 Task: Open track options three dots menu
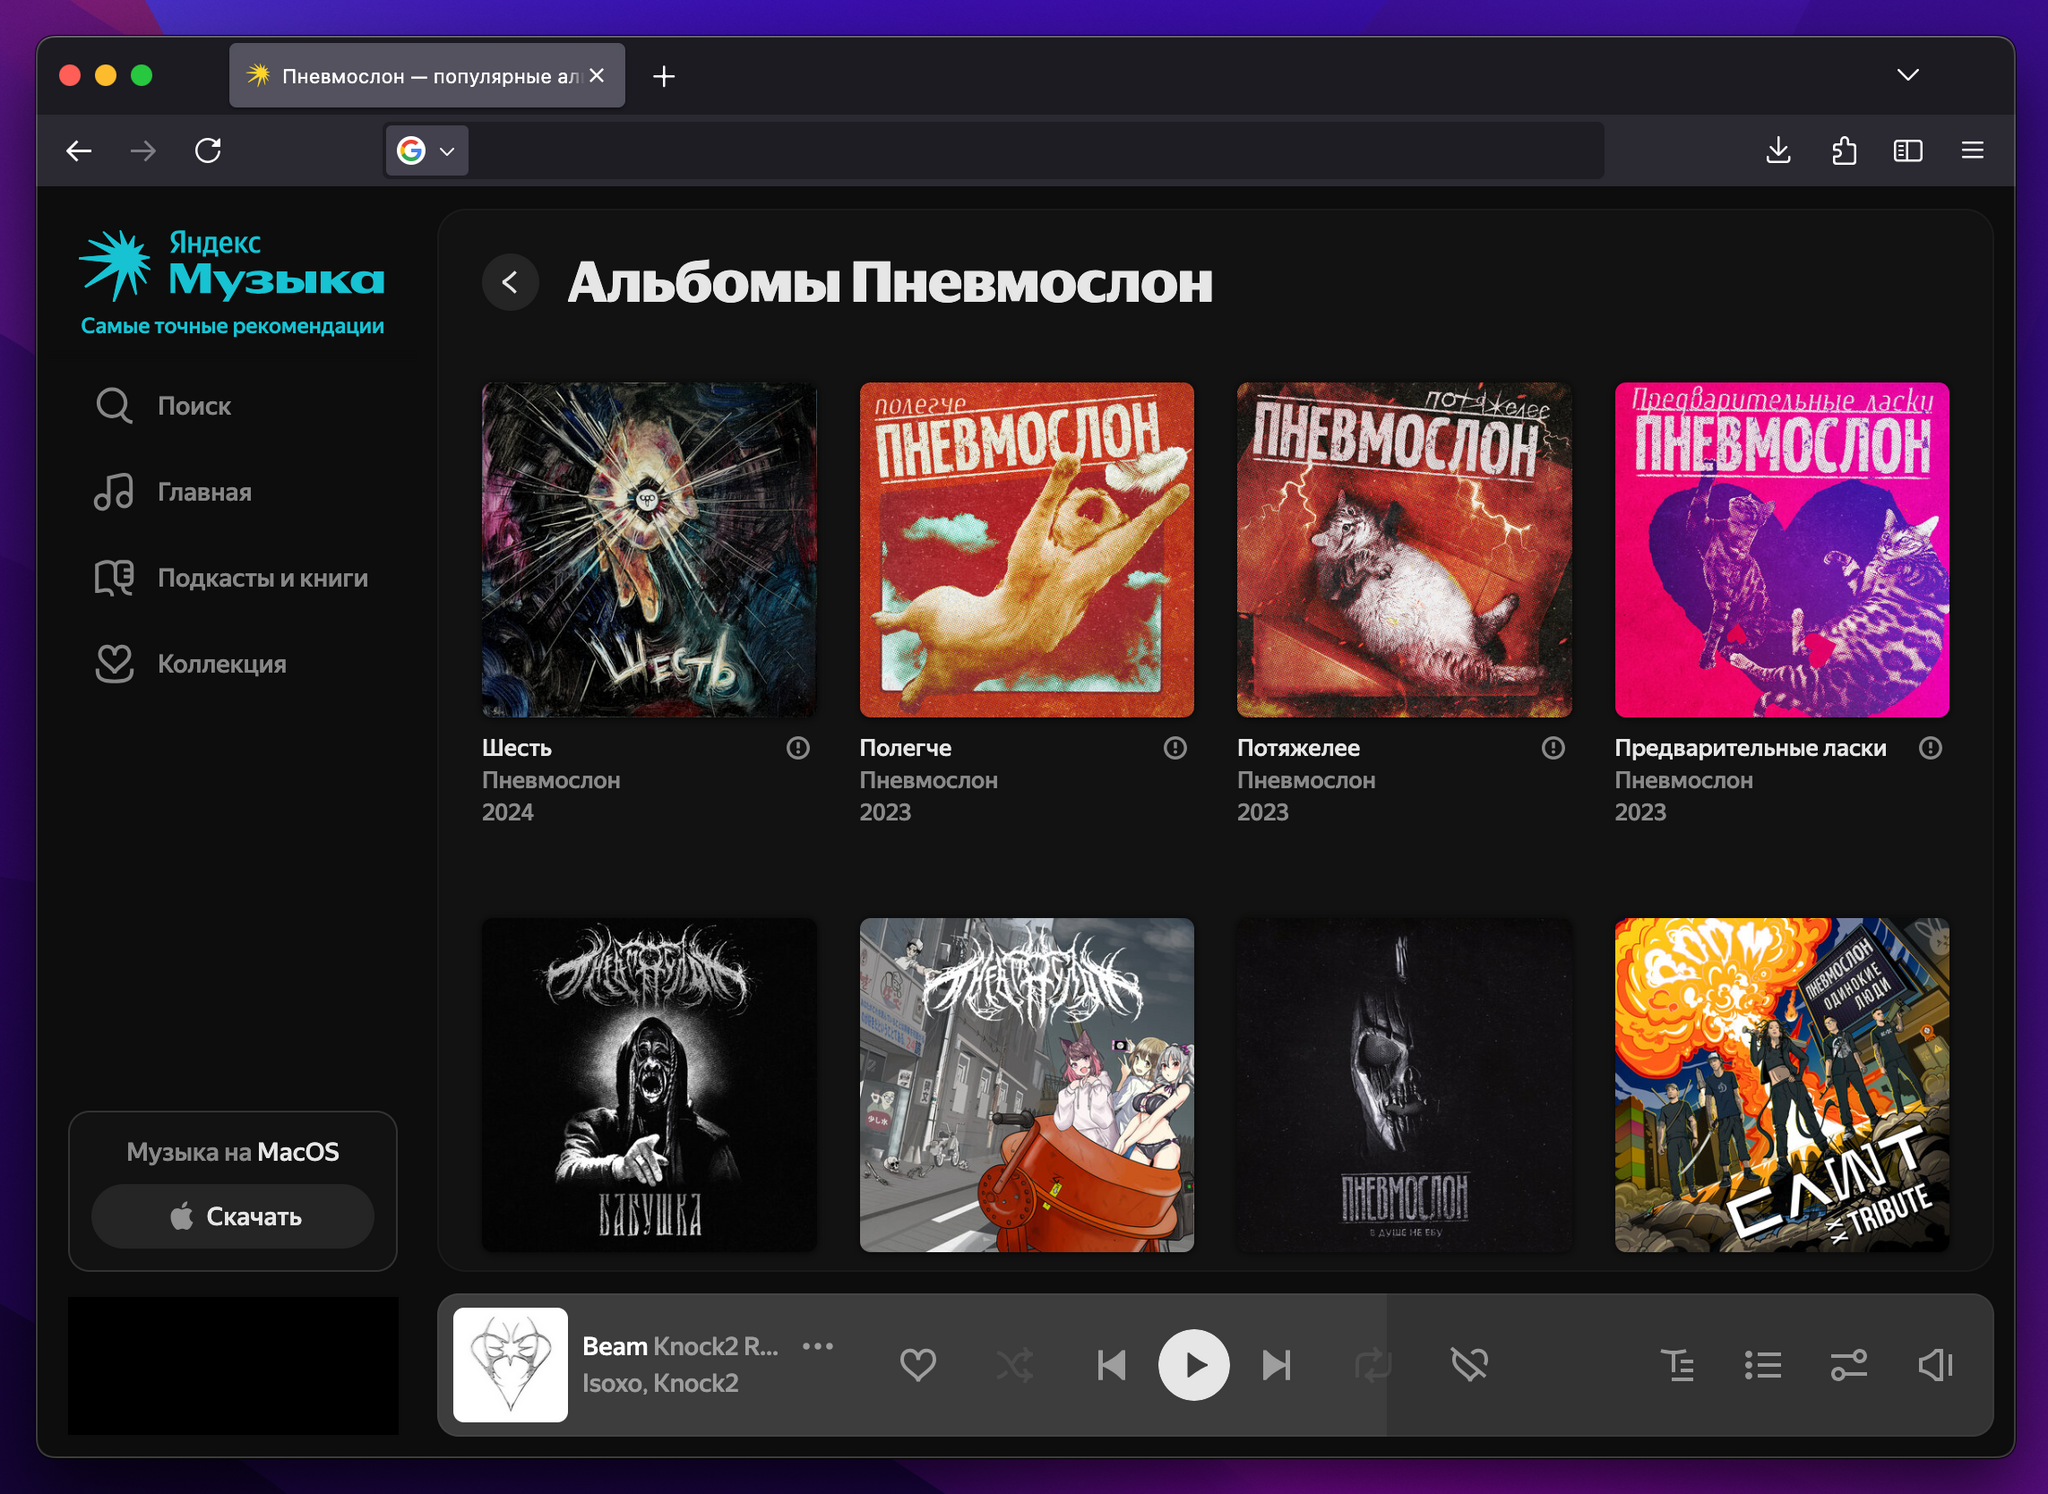[x=818, y=1346]
